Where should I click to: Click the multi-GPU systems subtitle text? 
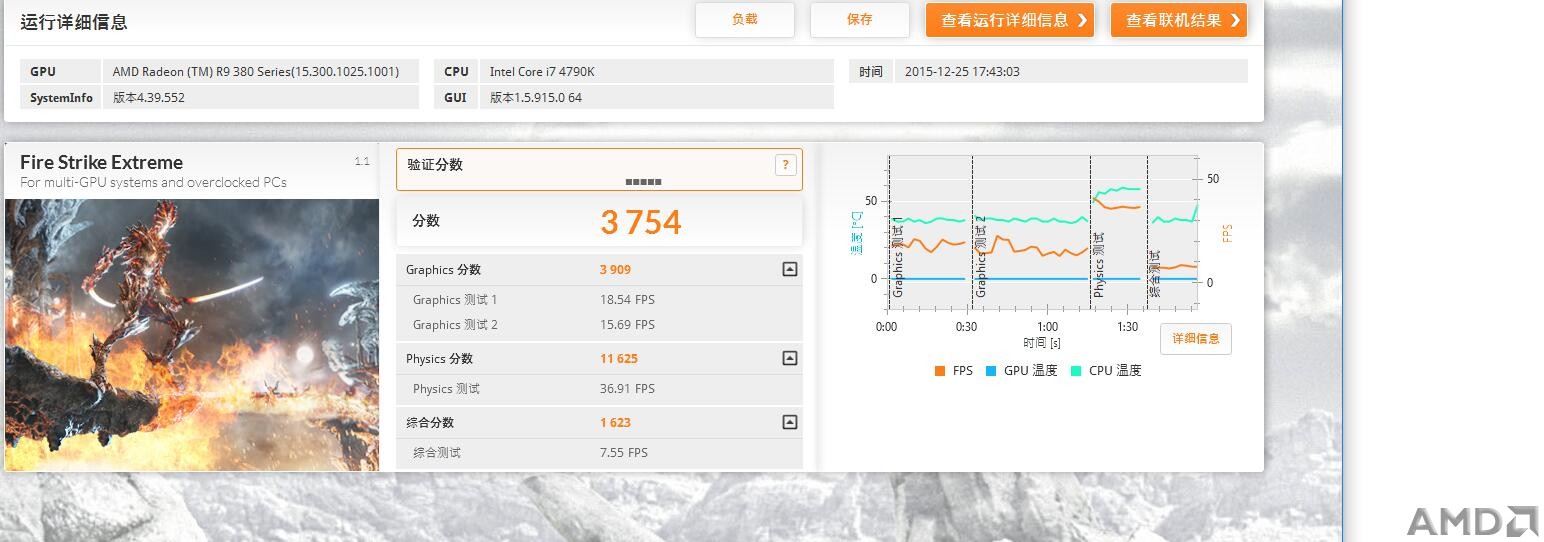153,182
